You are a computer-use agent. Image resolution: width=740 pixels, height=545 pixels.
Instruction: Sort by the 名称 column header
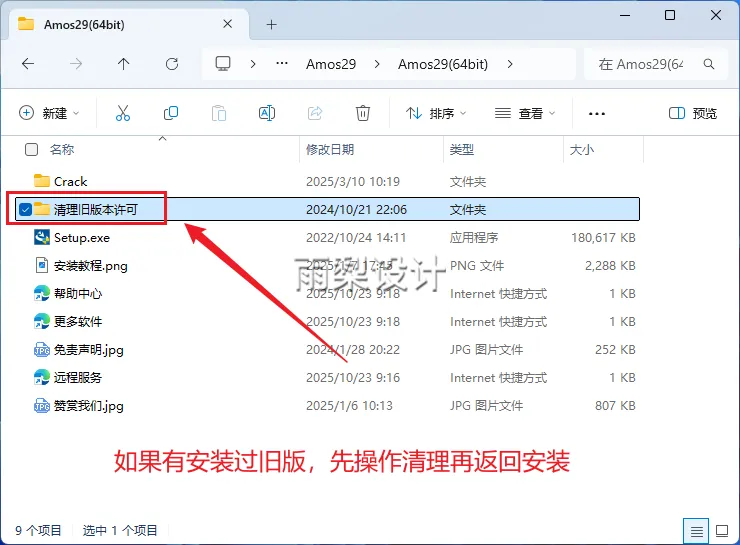pyautogui.click(x=62, y=150)
